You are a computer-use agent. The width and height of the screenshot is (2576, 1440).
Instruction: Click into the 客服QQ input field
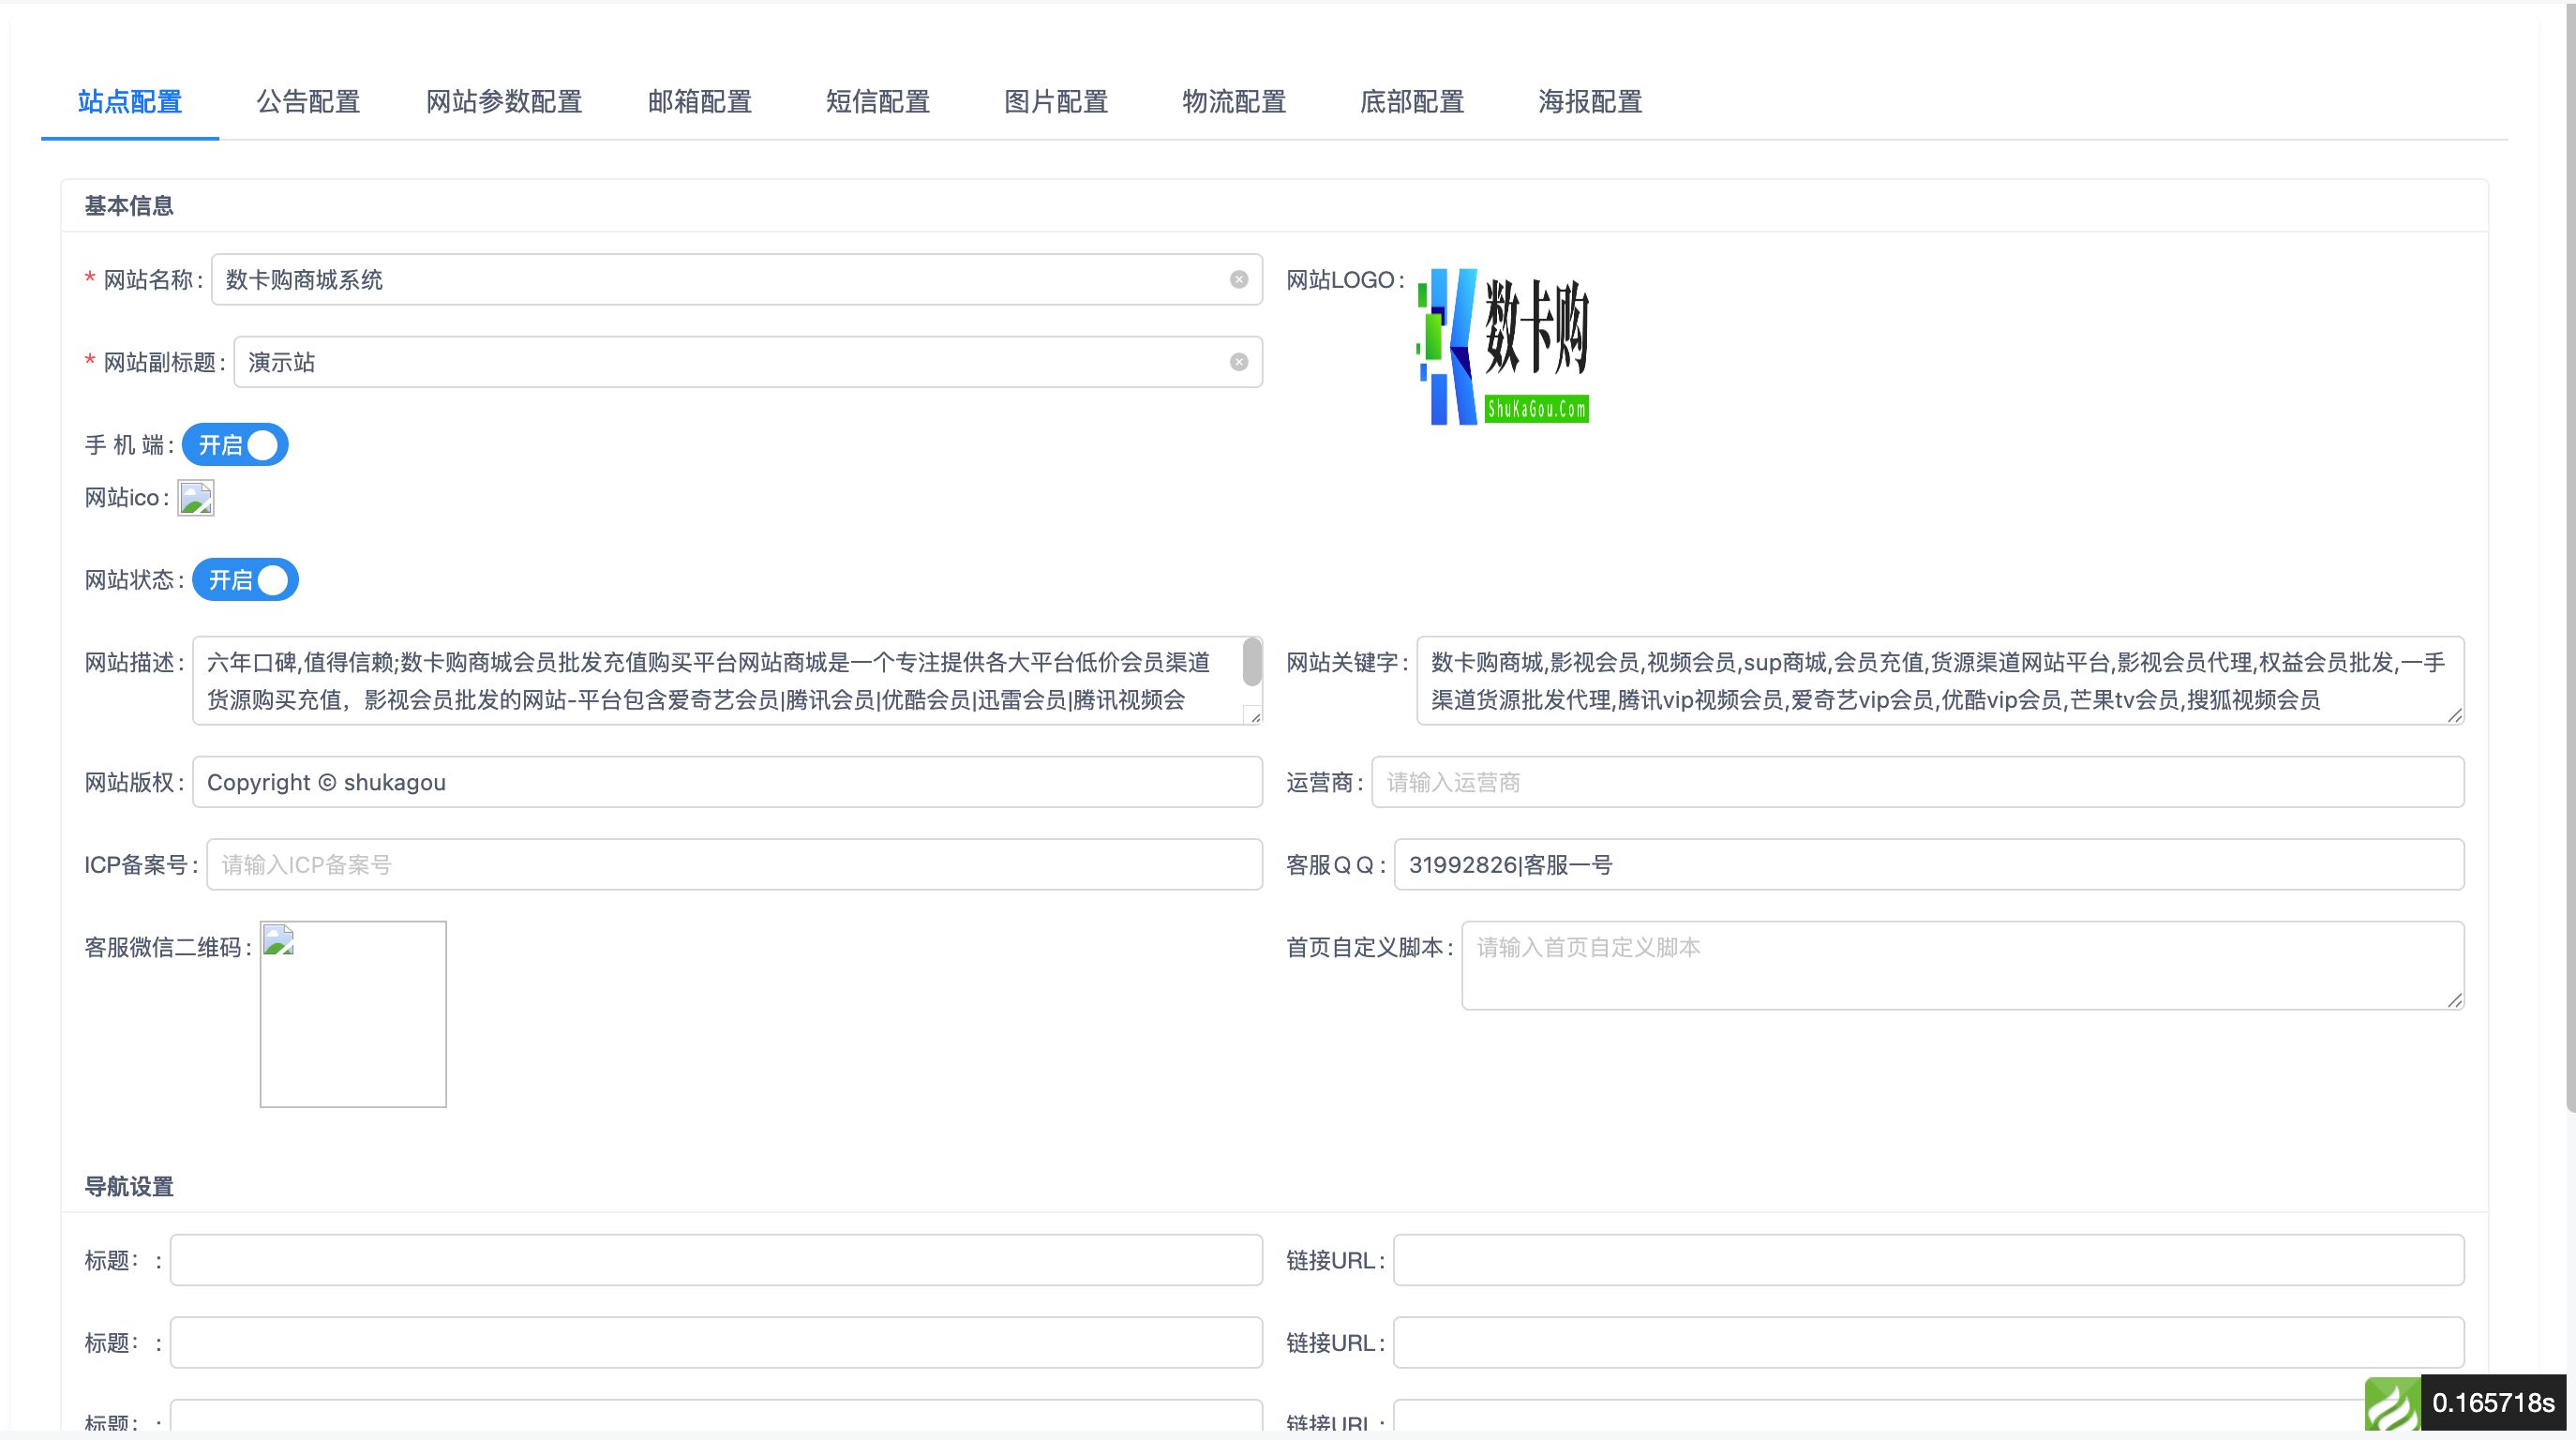click(x=1929, y=864)
